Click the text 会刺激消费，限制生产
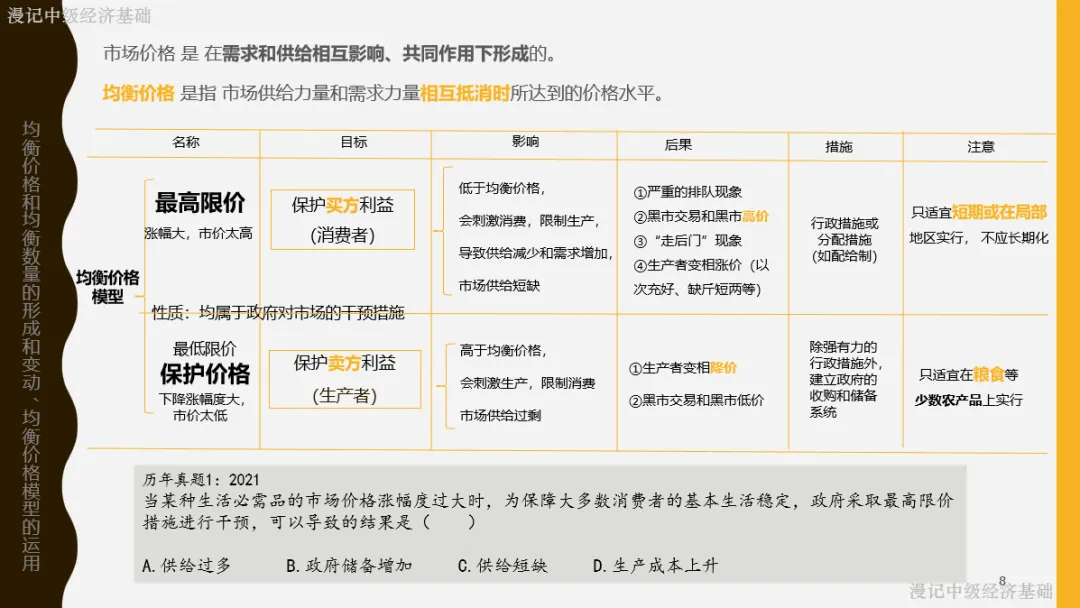1080x608 pixels. tap(529, 220)
